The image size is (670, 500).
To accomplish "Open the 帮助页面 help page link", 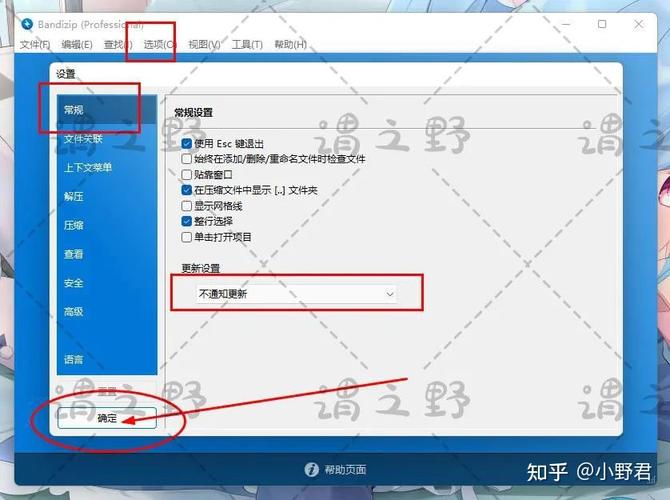I will pos(345,470).
